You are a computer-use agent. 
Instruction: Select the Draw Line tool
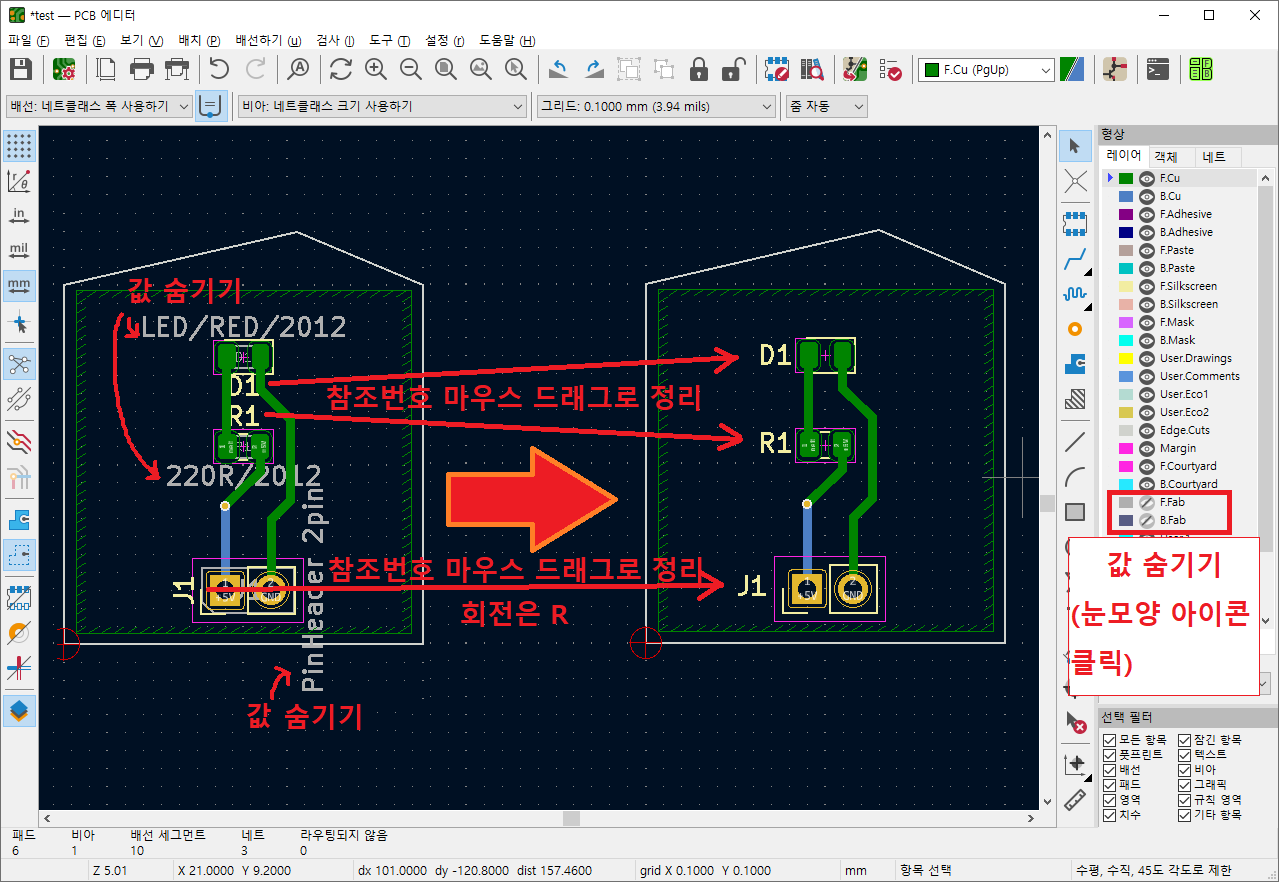tap(1075, 441)
